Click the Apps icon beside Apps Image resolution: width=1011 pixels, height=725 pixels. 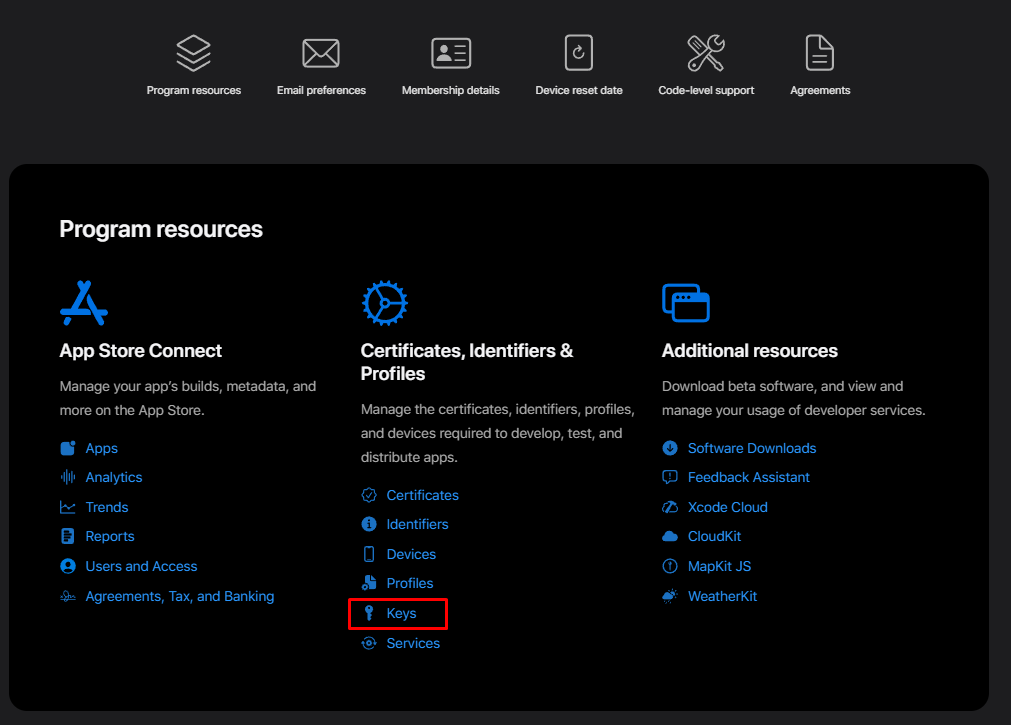tap(68, 448)
